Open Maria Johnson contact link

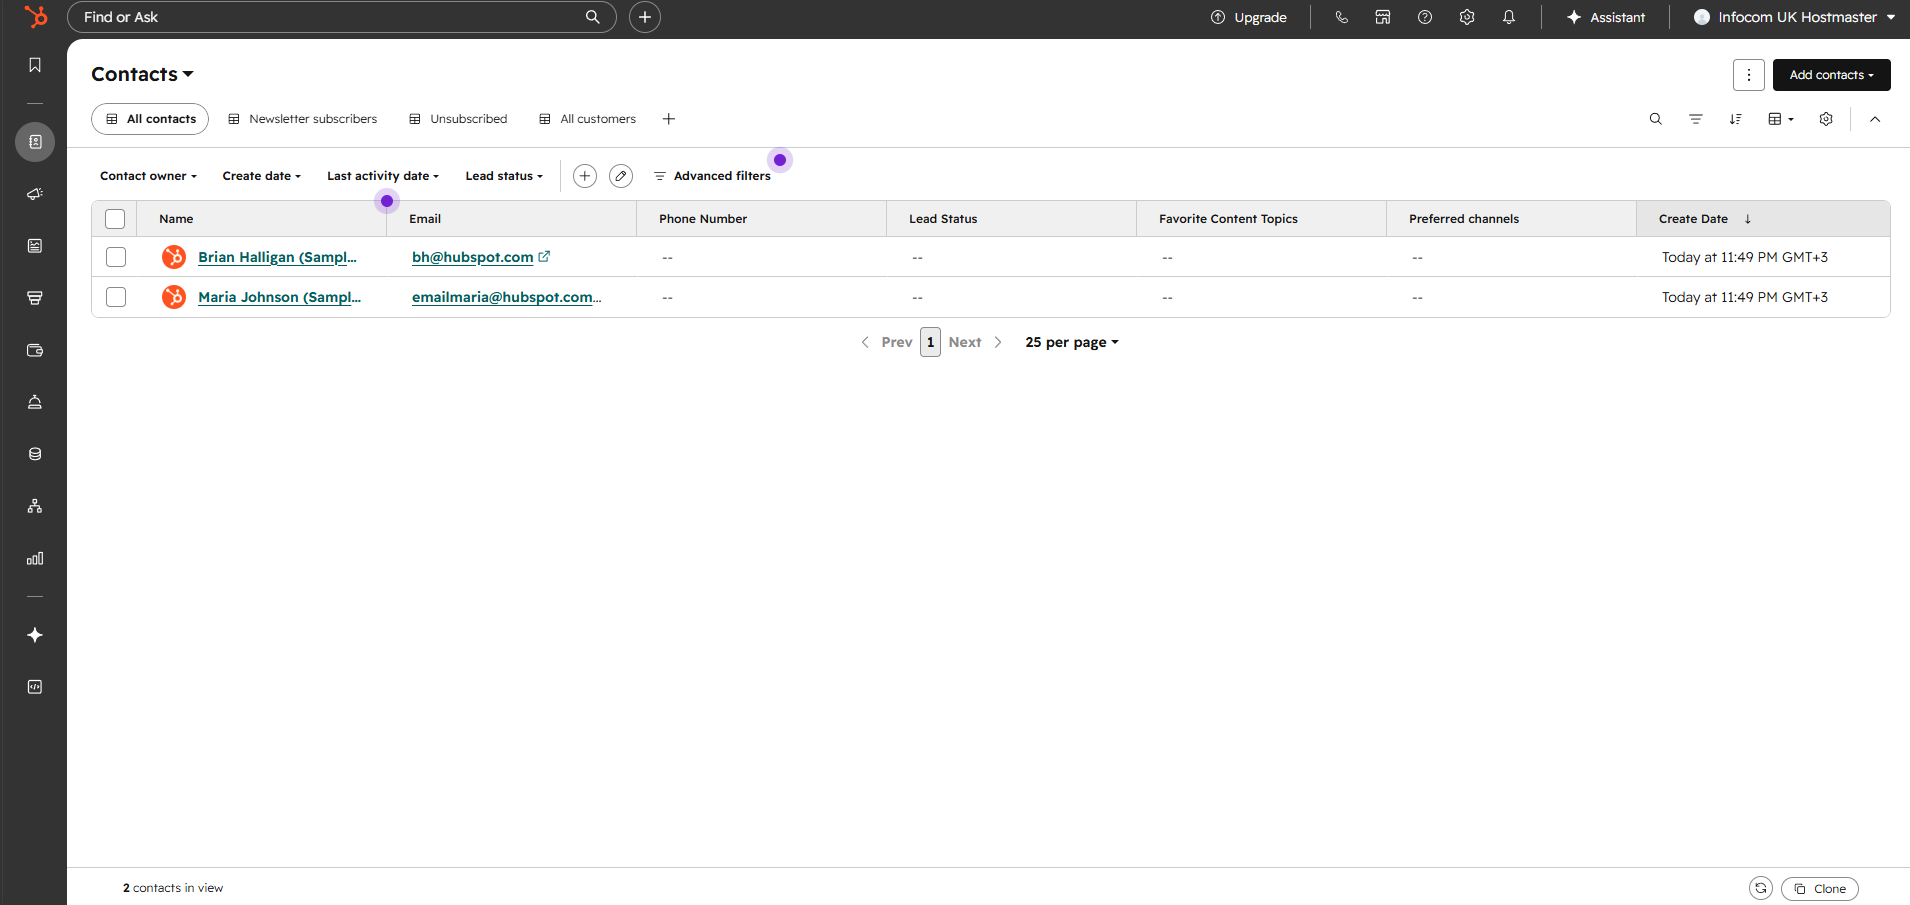279,297
